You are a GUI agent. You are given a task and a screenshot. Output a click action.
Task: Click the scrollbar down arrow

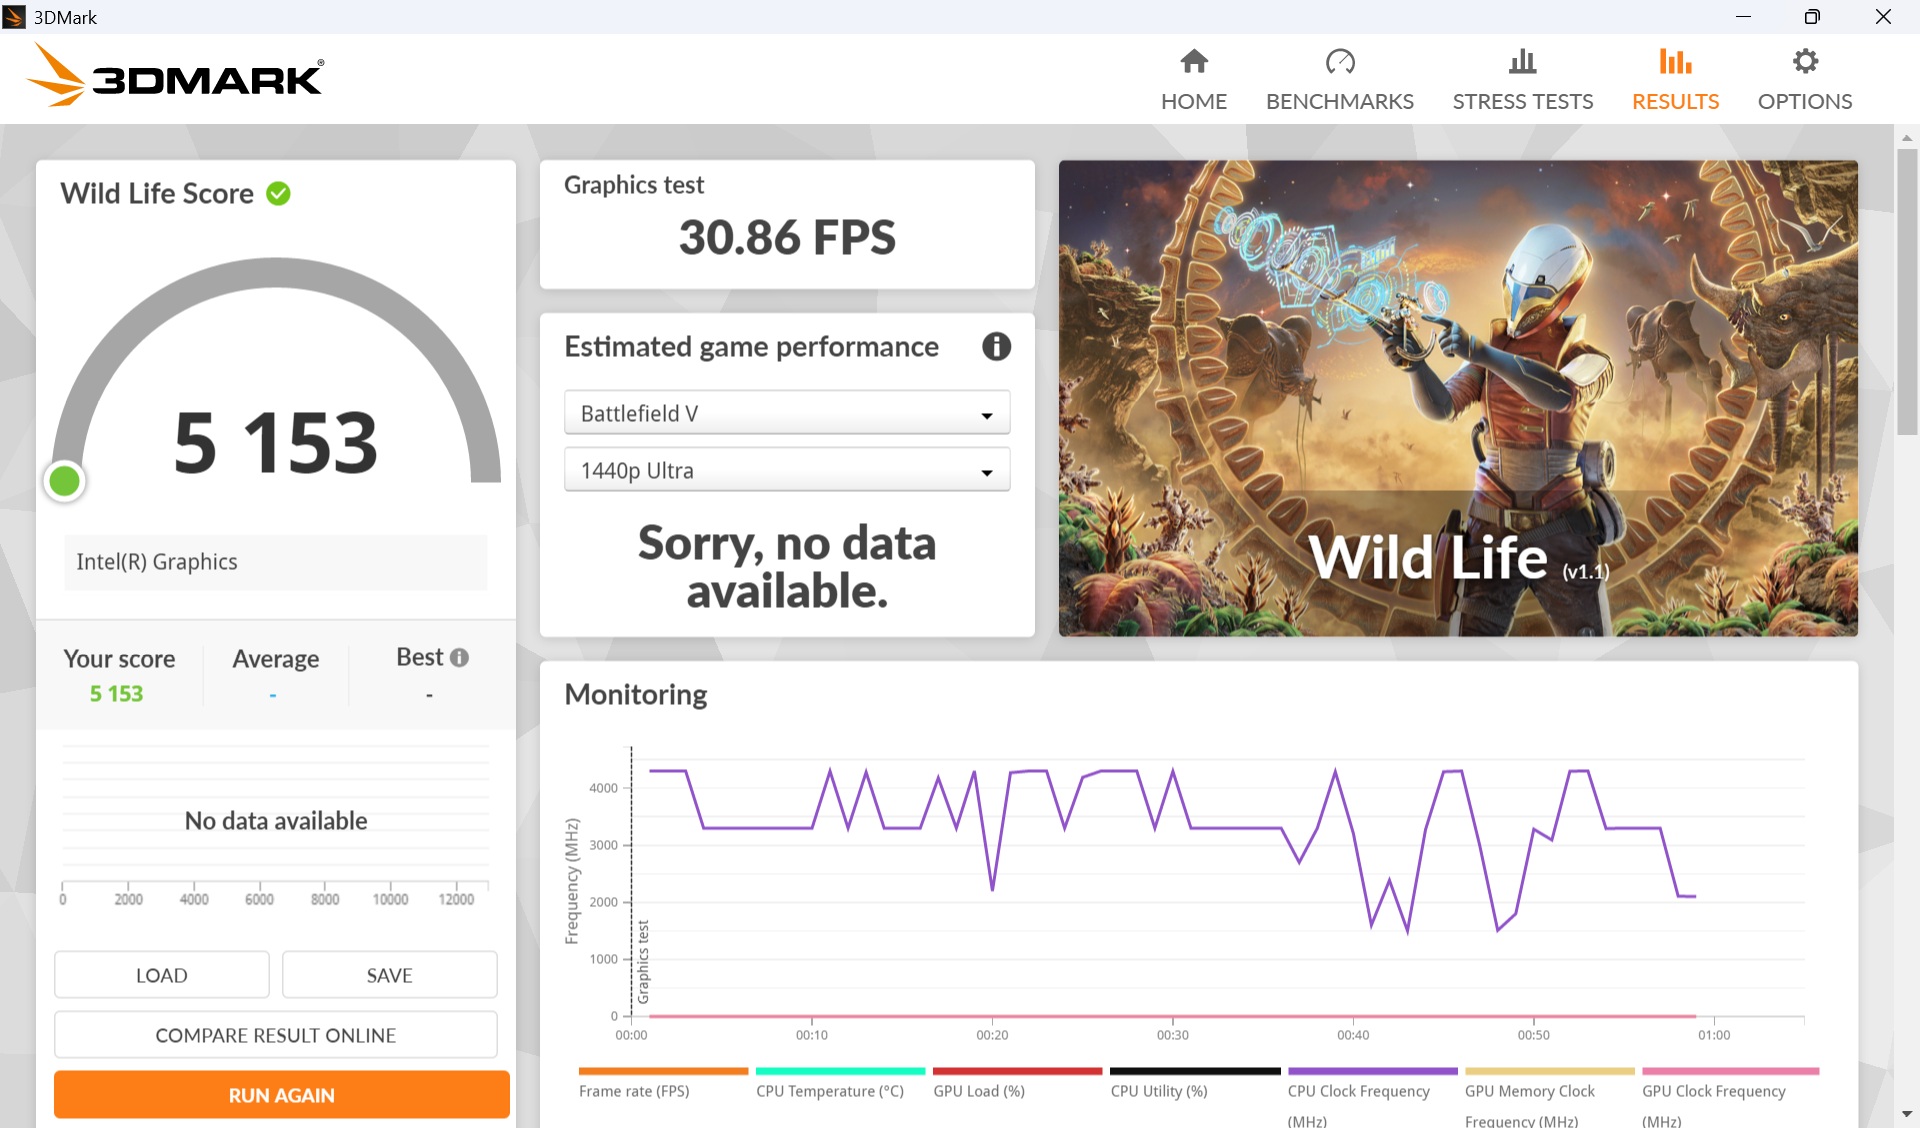1907,1114
